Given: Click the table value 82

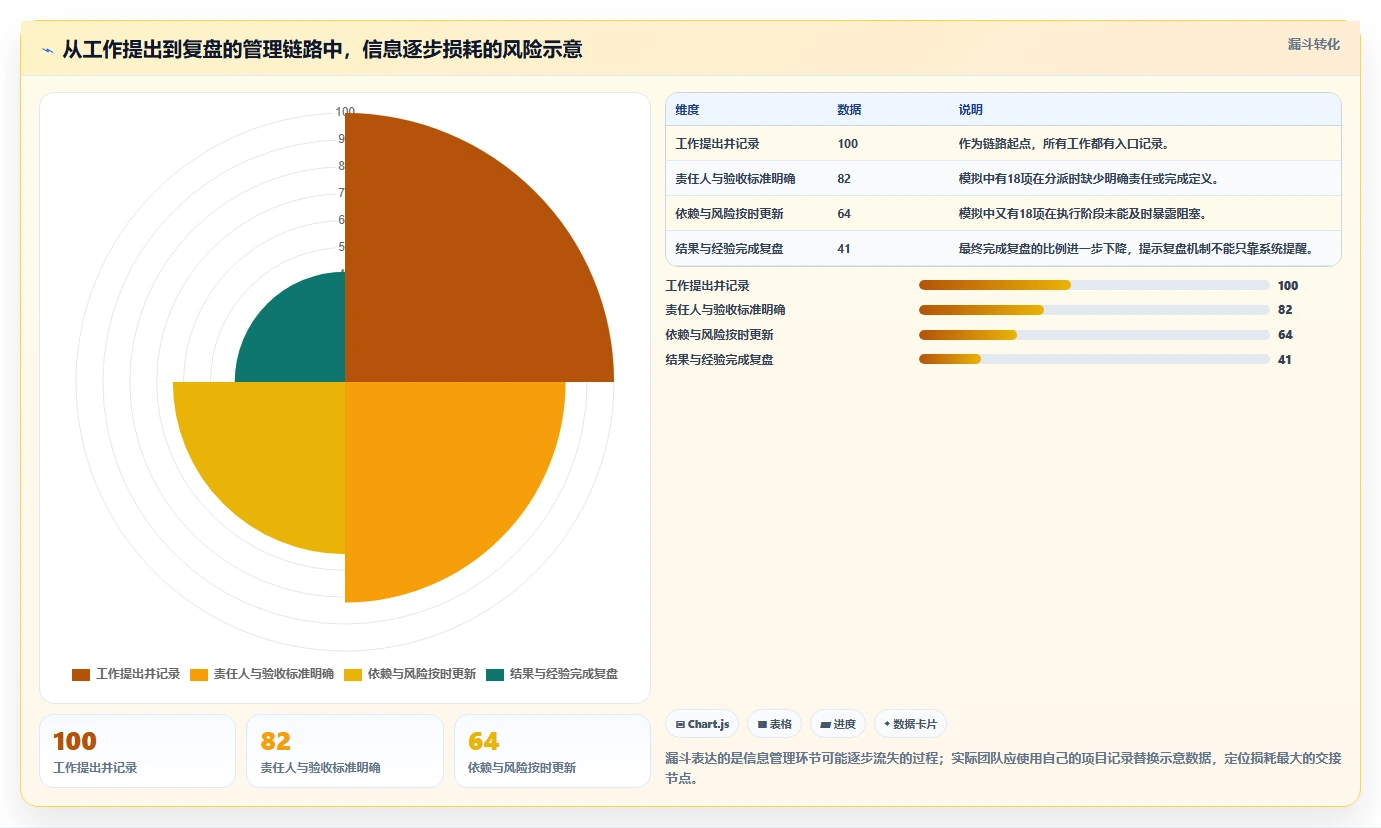Looking at the screenshot, I should click(x=844, y=179).
